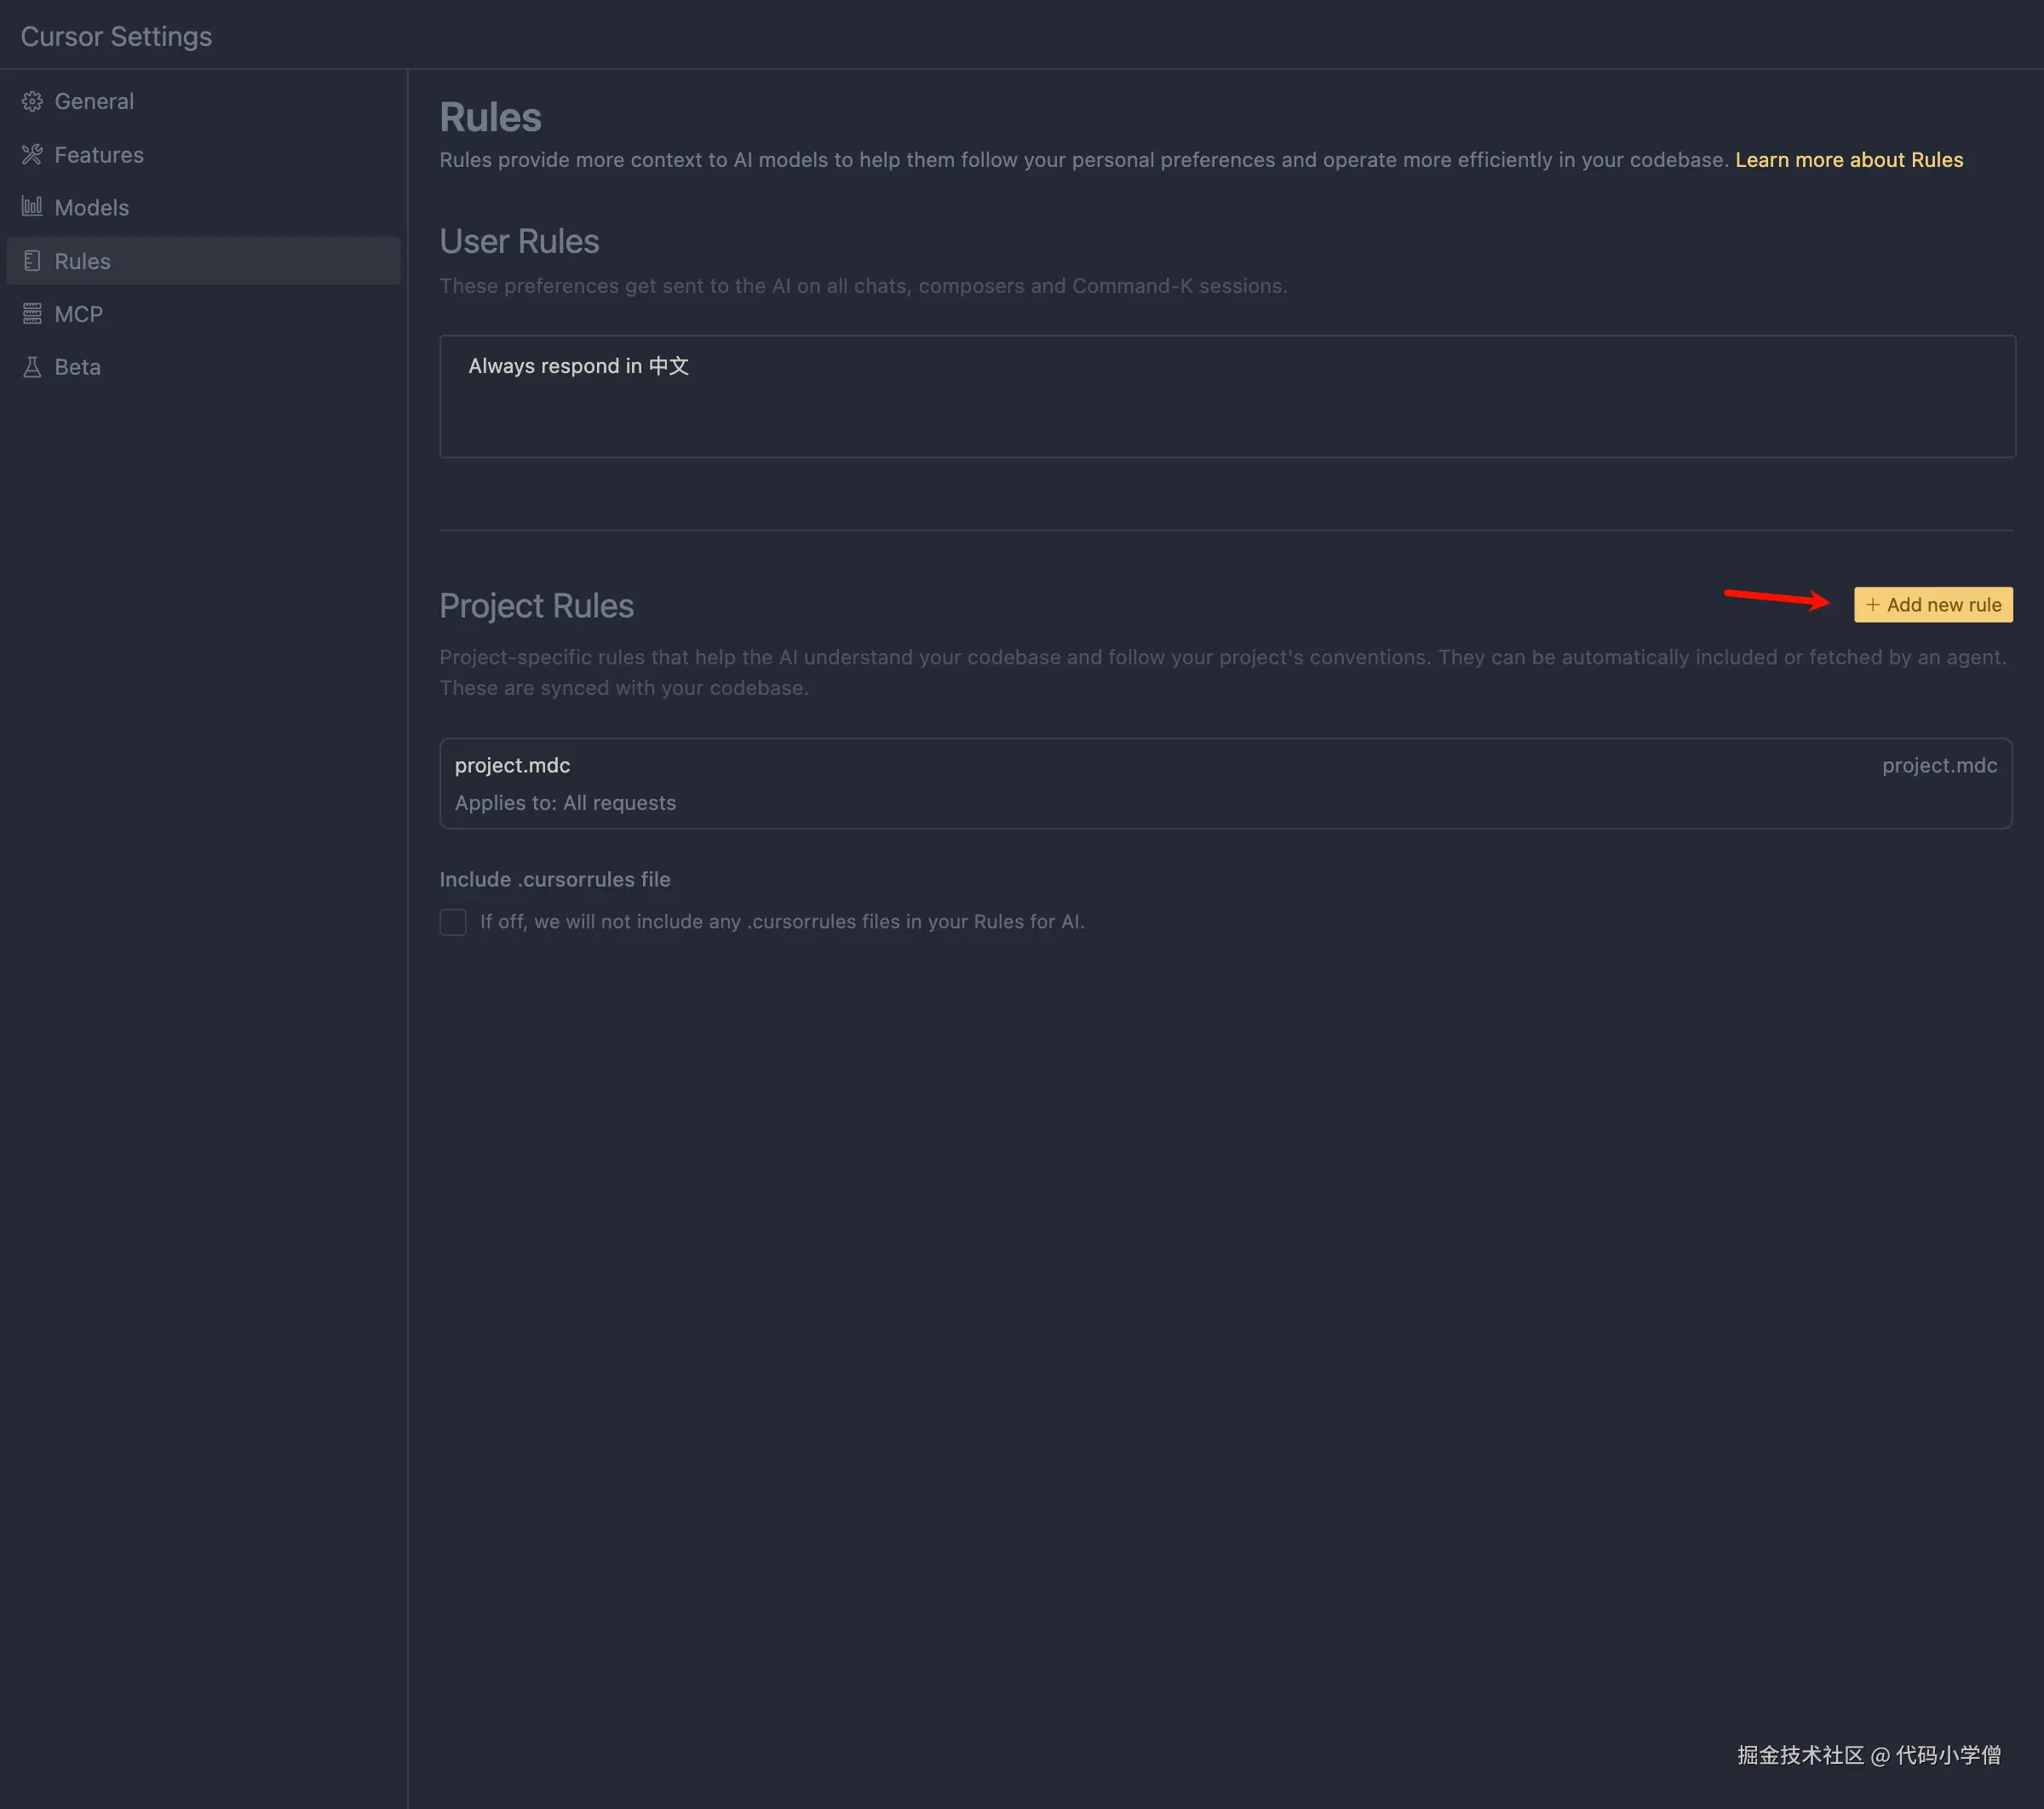Click the MCP server icon
Viewport: 2044px width, 1809px height.
32,314
